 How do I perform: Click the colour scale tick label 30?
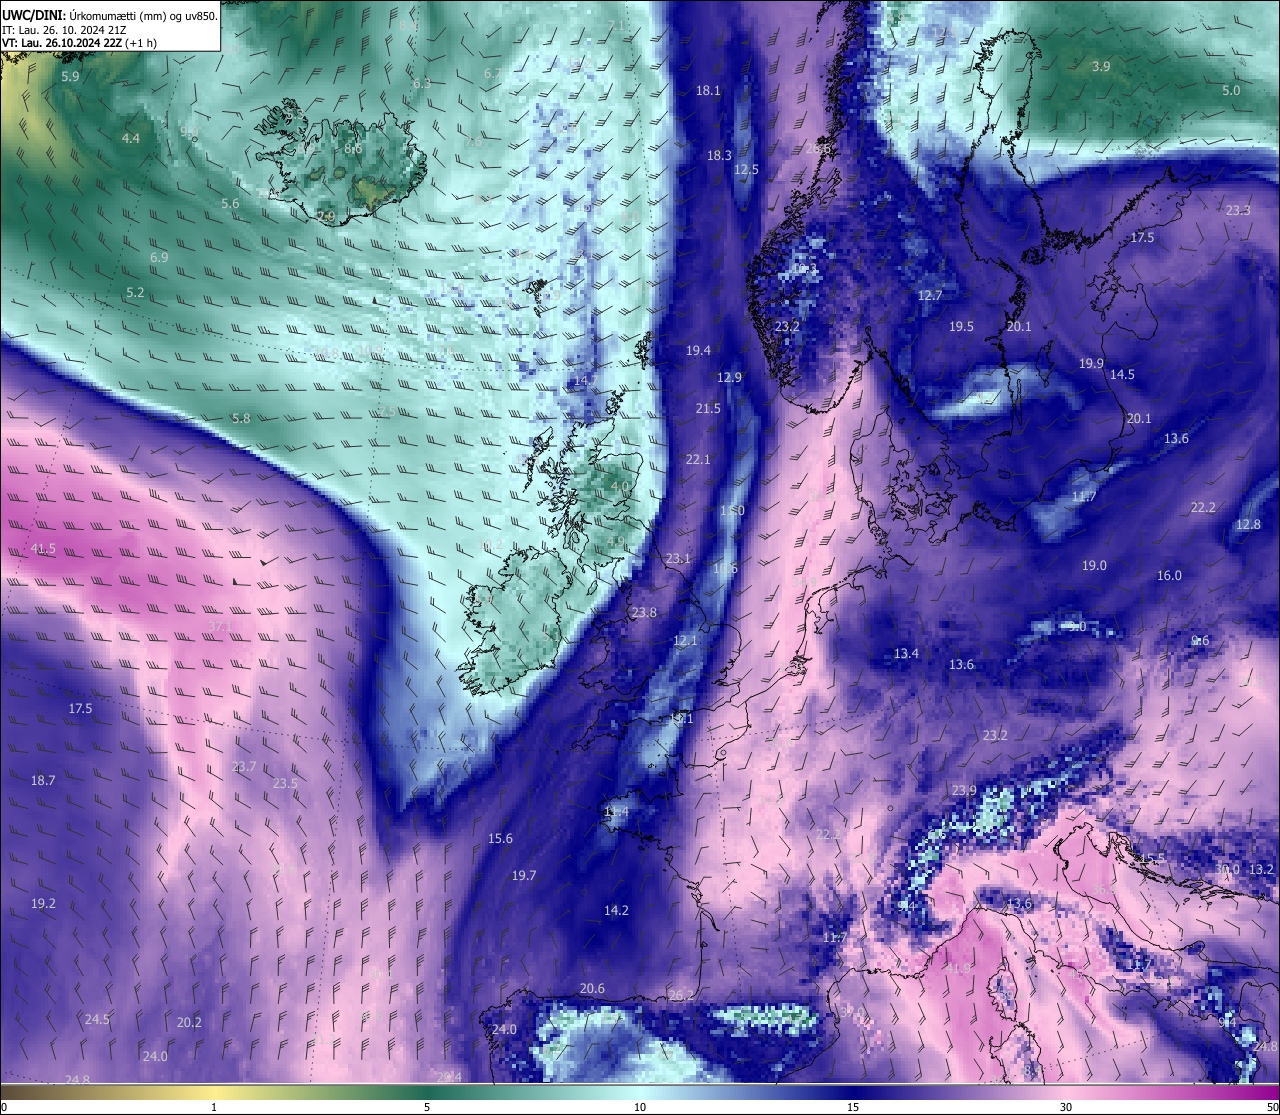pos(1066,1107)
